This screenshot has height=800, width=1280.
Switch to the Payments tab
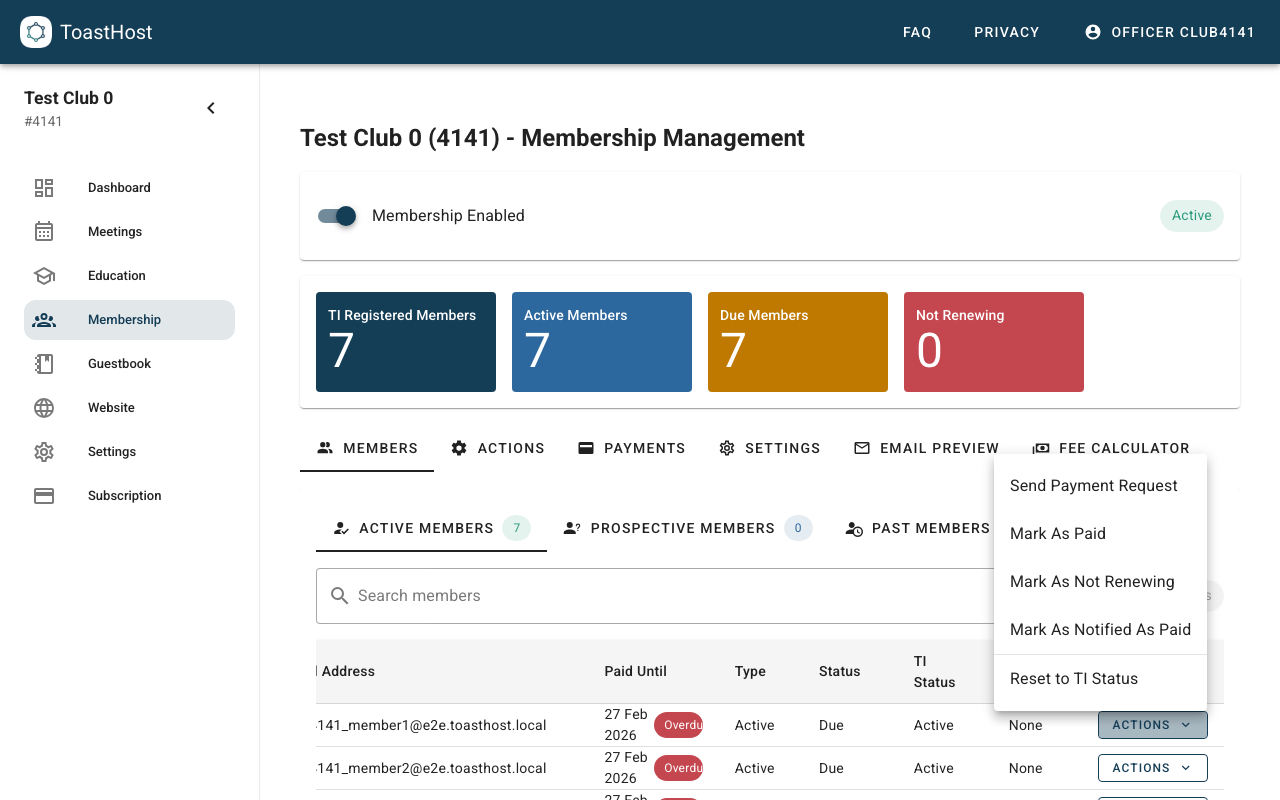(632, 448)
